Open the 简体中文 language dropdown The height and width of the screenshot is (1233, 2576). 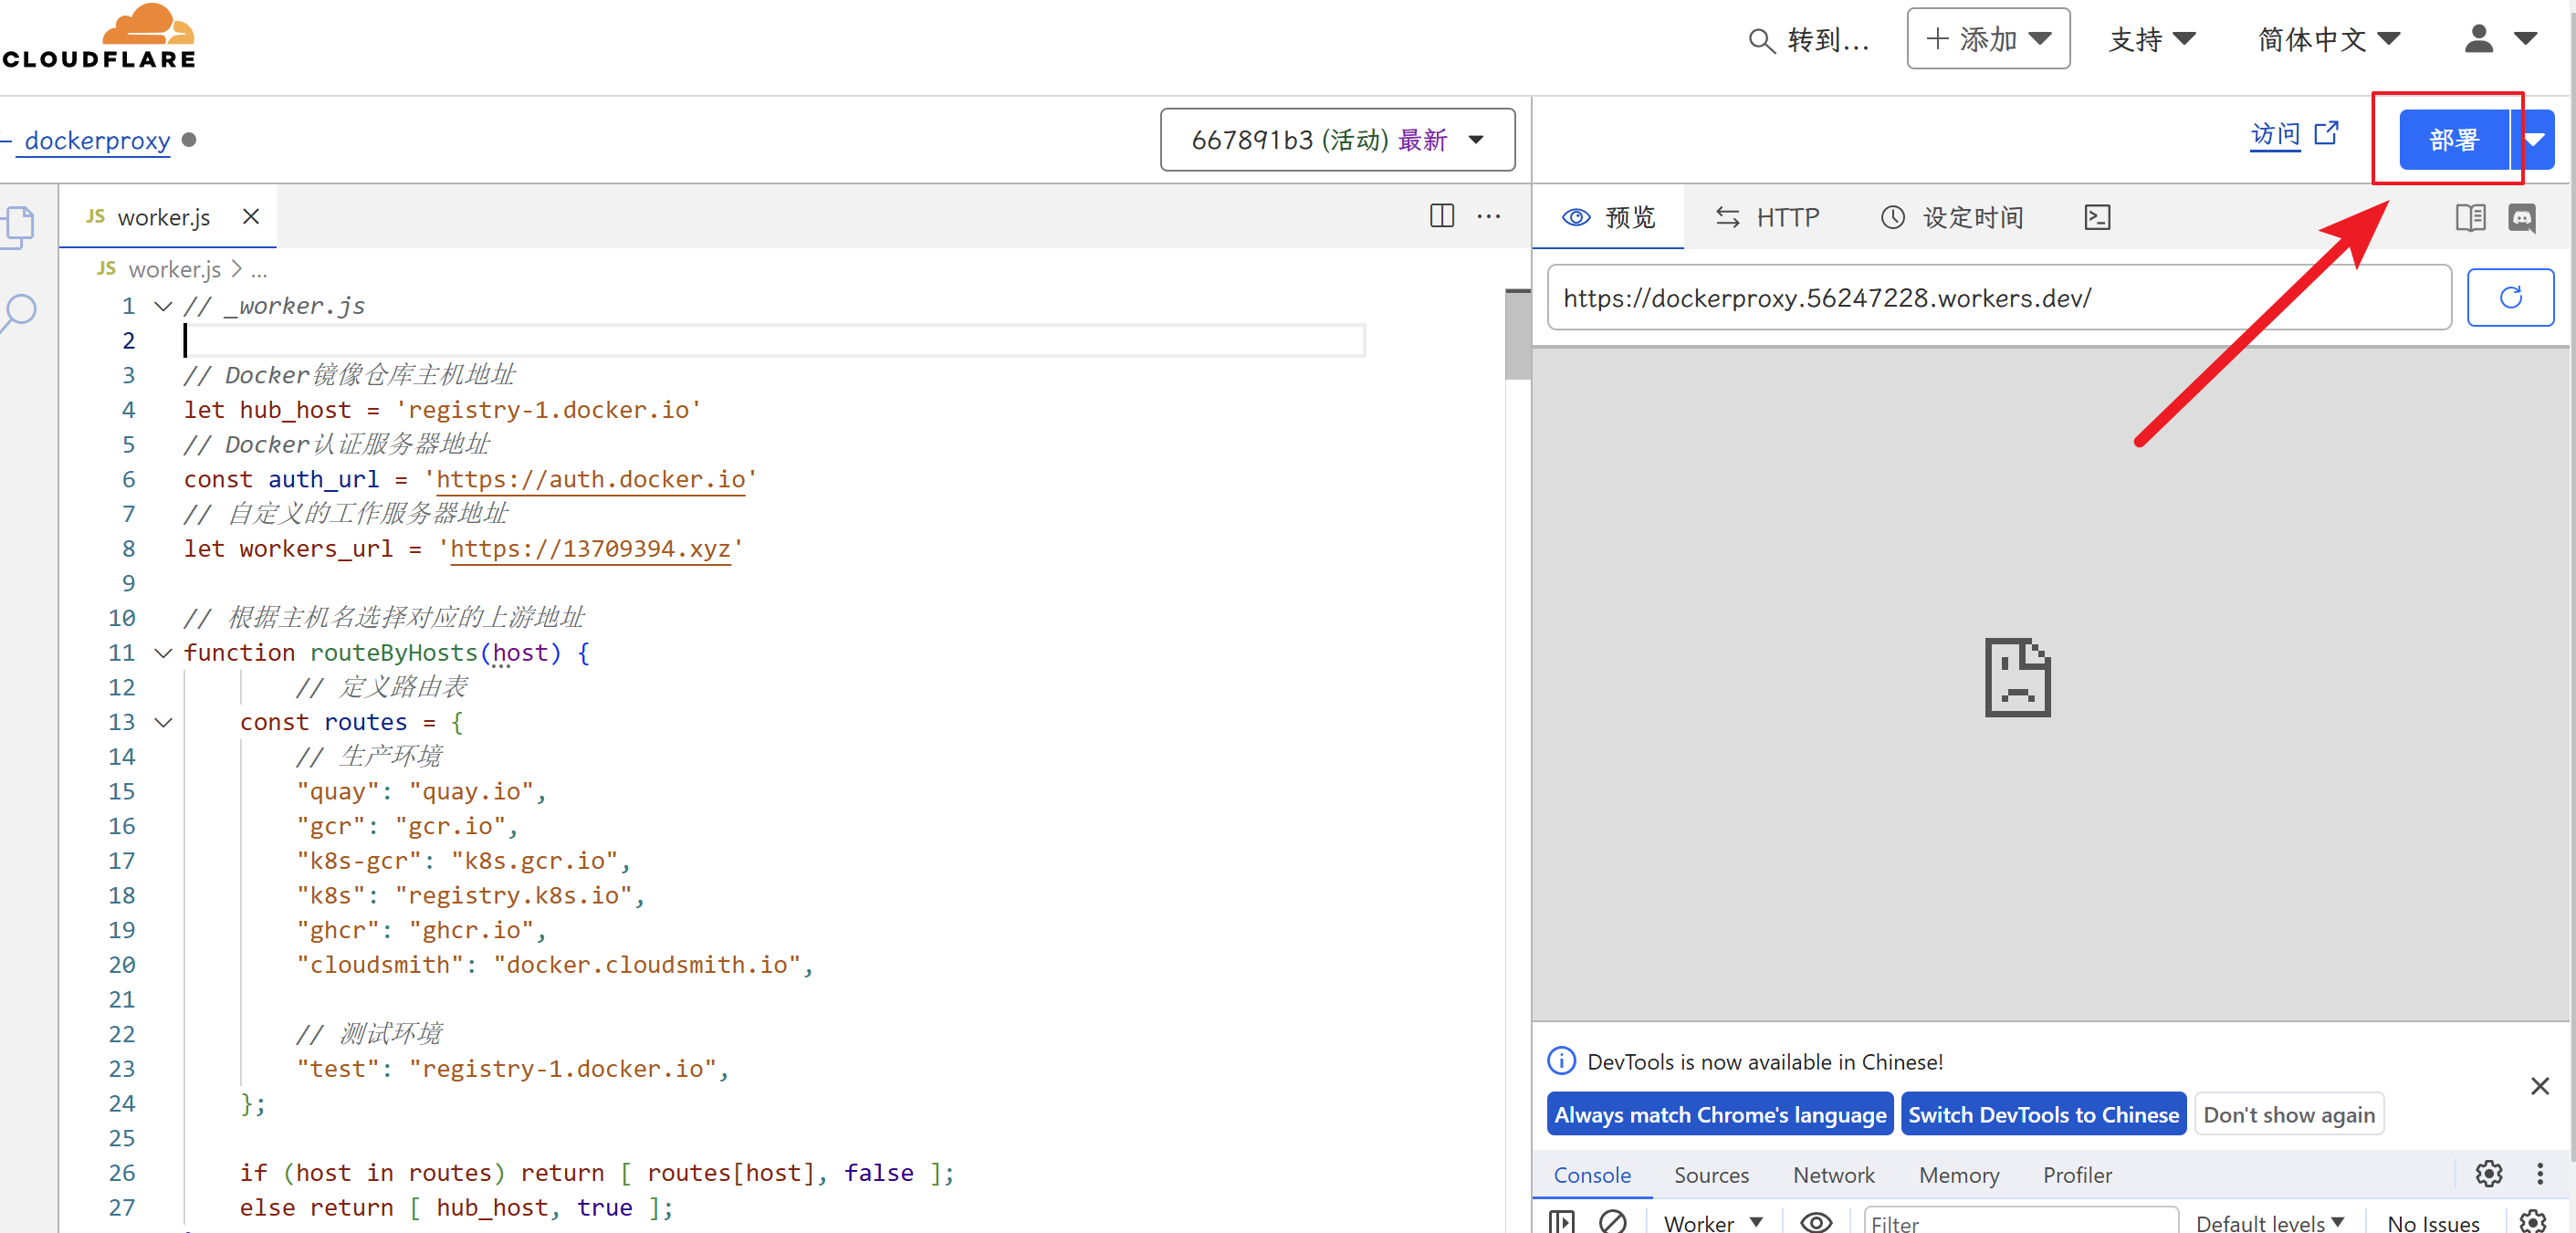tap(2329, 39)
